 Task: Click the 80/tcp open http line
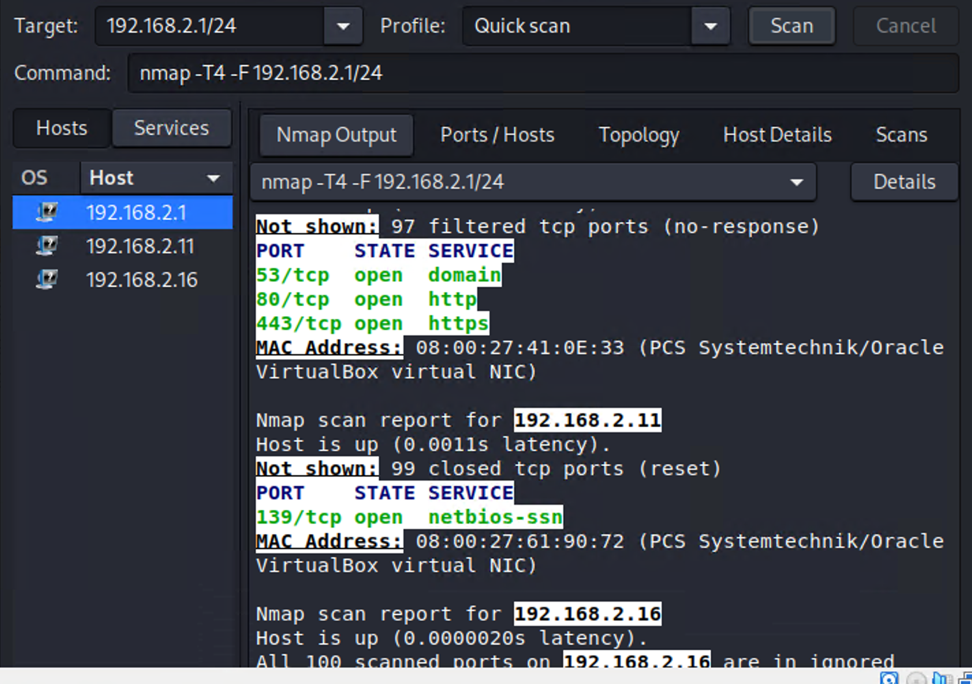pos(366,299)
